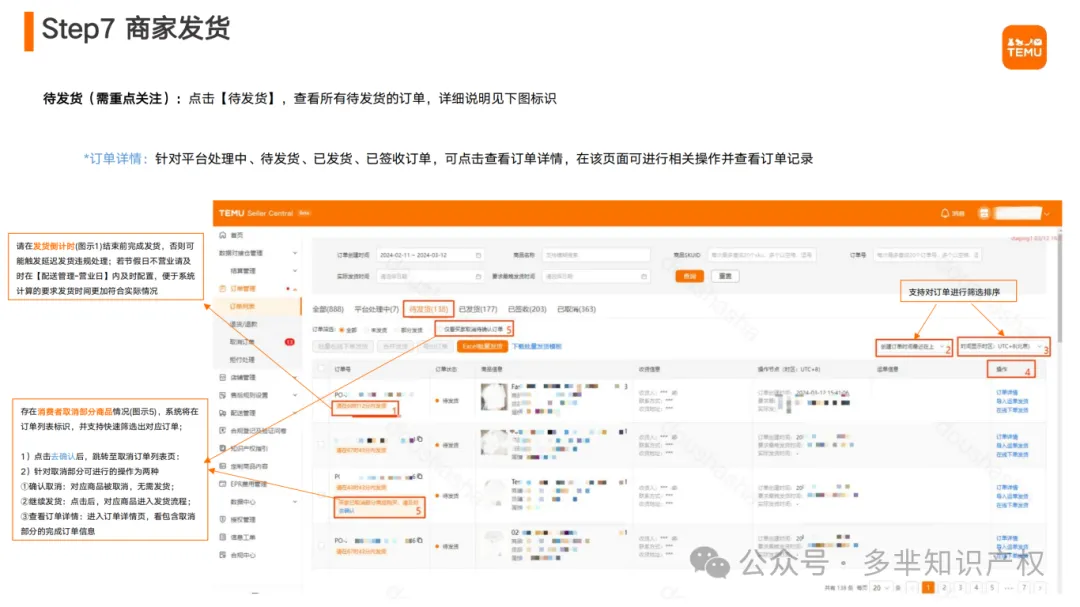Image resolution: width=1080 pixels, height=607 pixels.
Task: Switch to the 全部(888) tab
Action: tap(328, 309)
